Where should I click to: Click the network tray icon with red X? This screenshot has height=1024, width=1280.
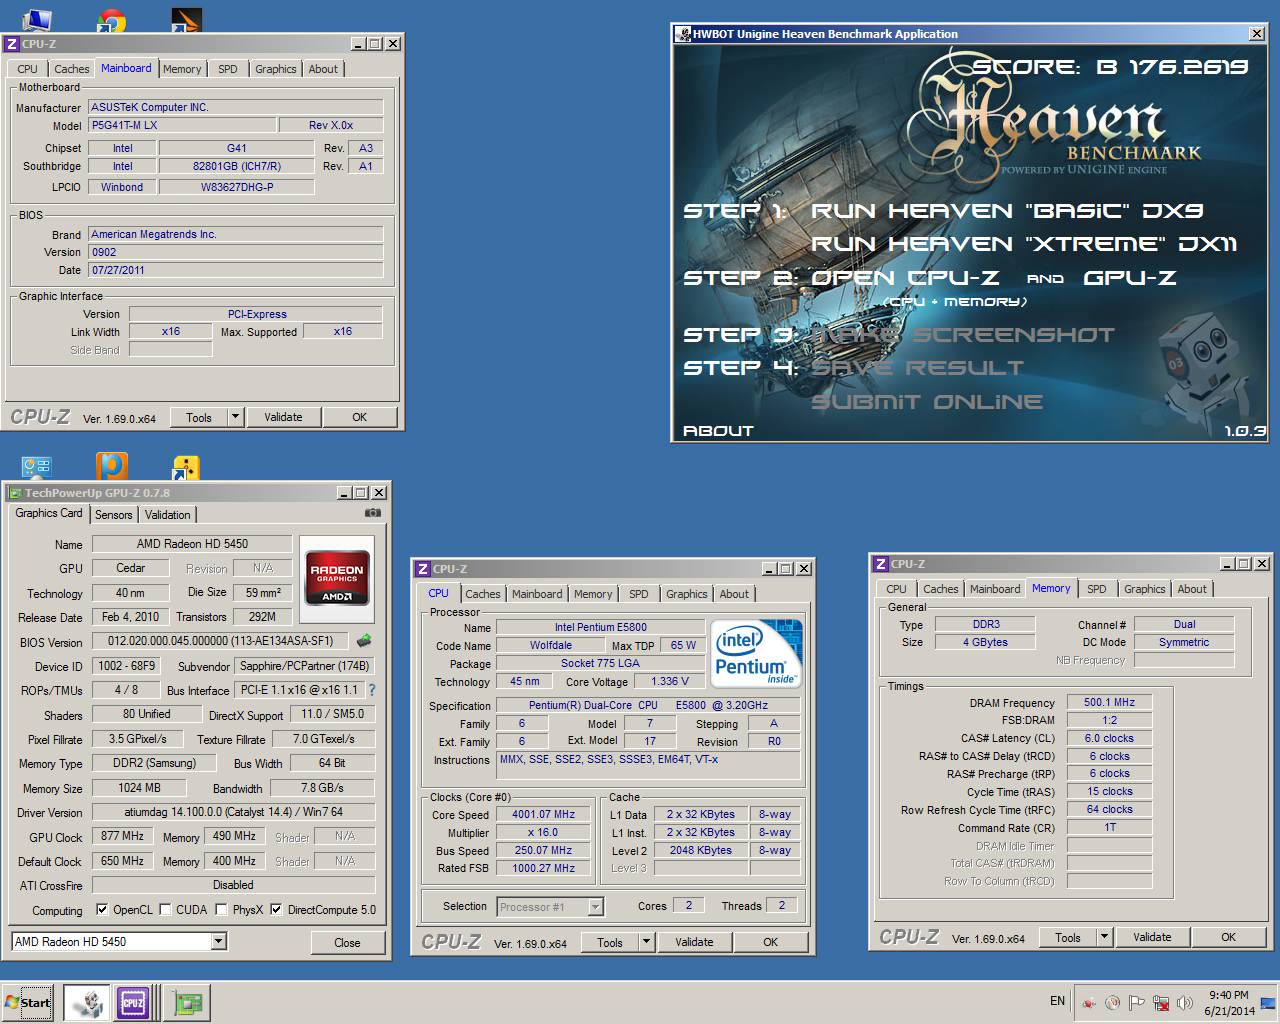(1161, 1002)
